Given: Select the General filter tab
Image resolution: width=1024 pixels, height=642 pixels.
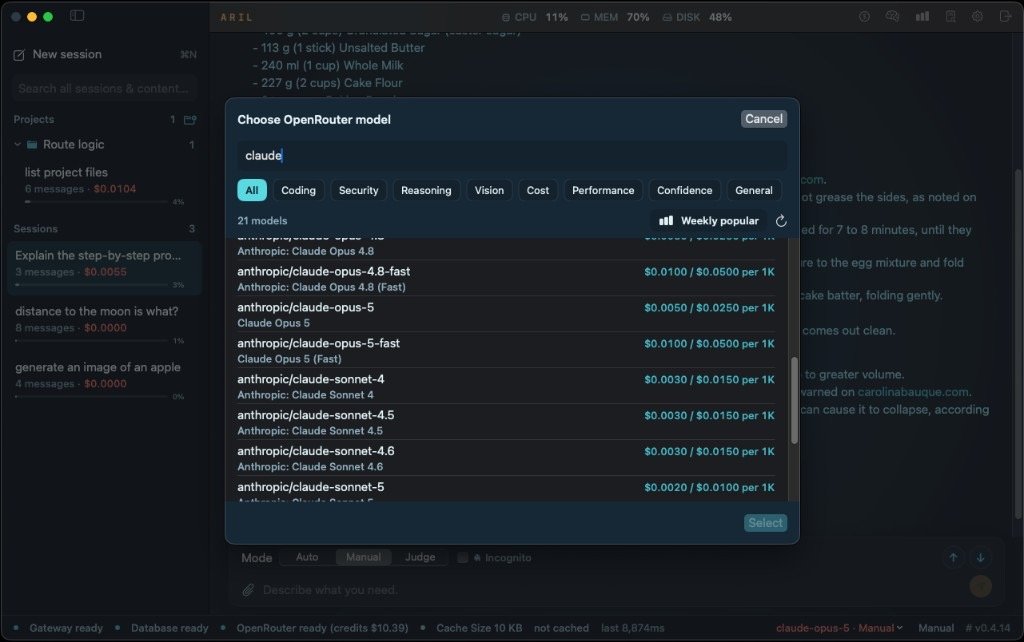Looking at the screenshot, I should pos(754,190).
